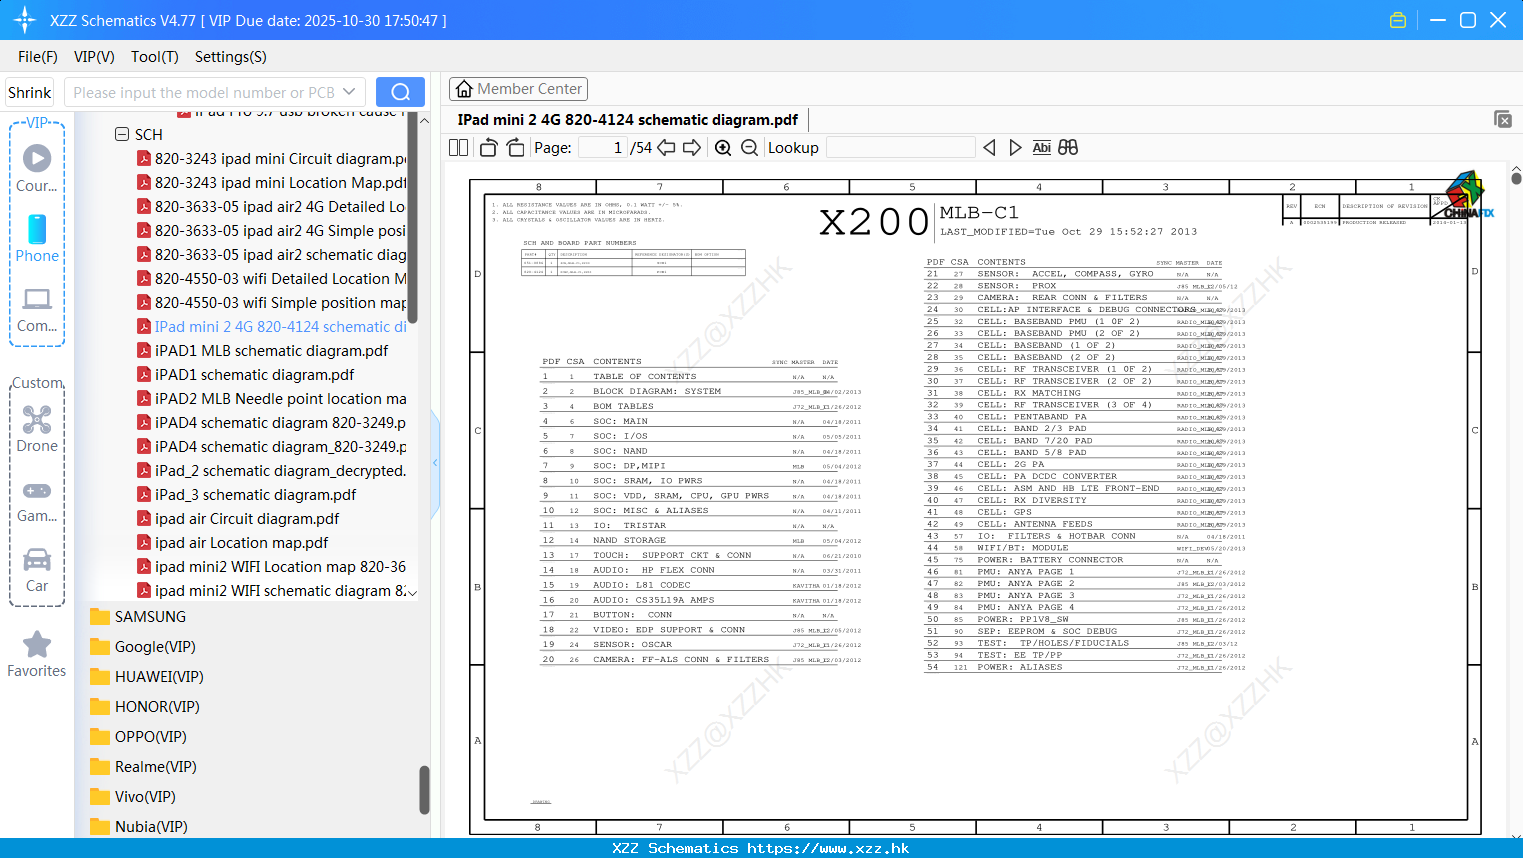Open 820-4550-03 wifi Detailed Location Map
Image resolution: width=1523 pixels, height=858 pixels.
pos(272,278)
